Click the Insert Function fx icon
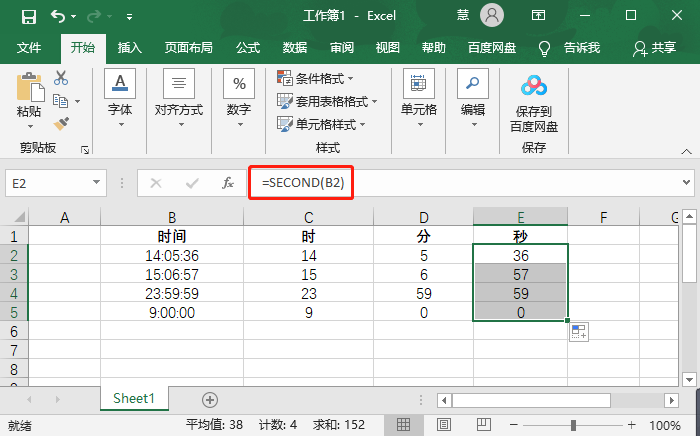 click(228, 183)
